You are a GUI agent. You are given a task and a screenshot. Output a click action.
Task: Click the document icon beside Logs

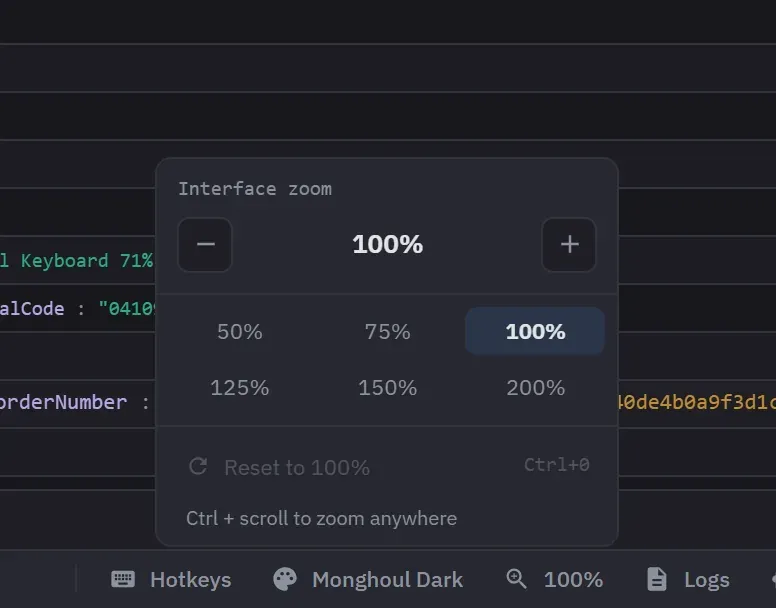tap(657, 579)
